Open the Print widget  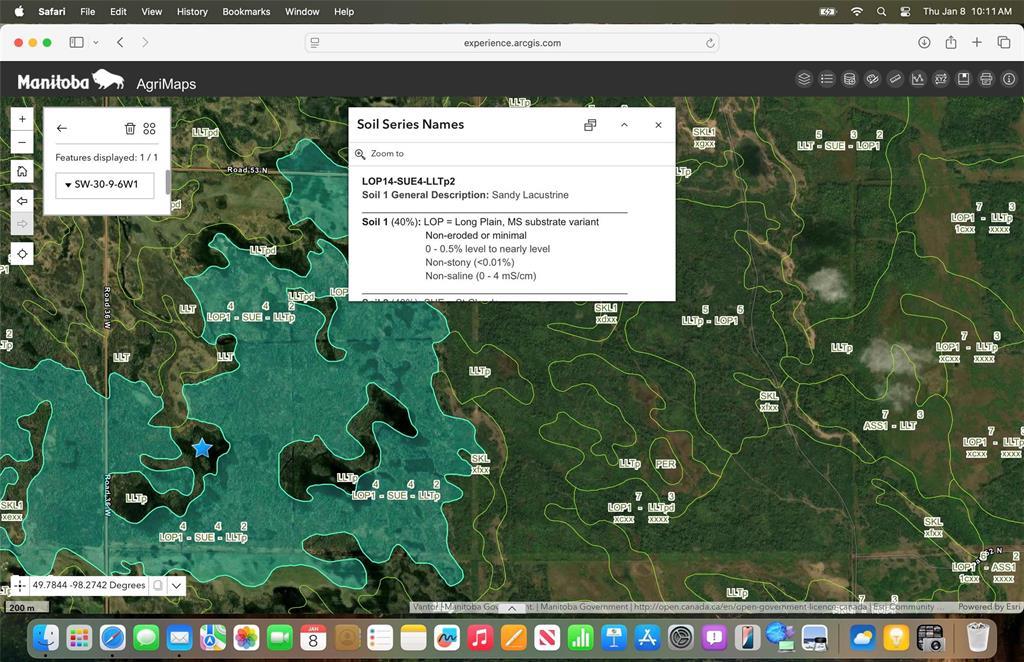tap(986, 79)
